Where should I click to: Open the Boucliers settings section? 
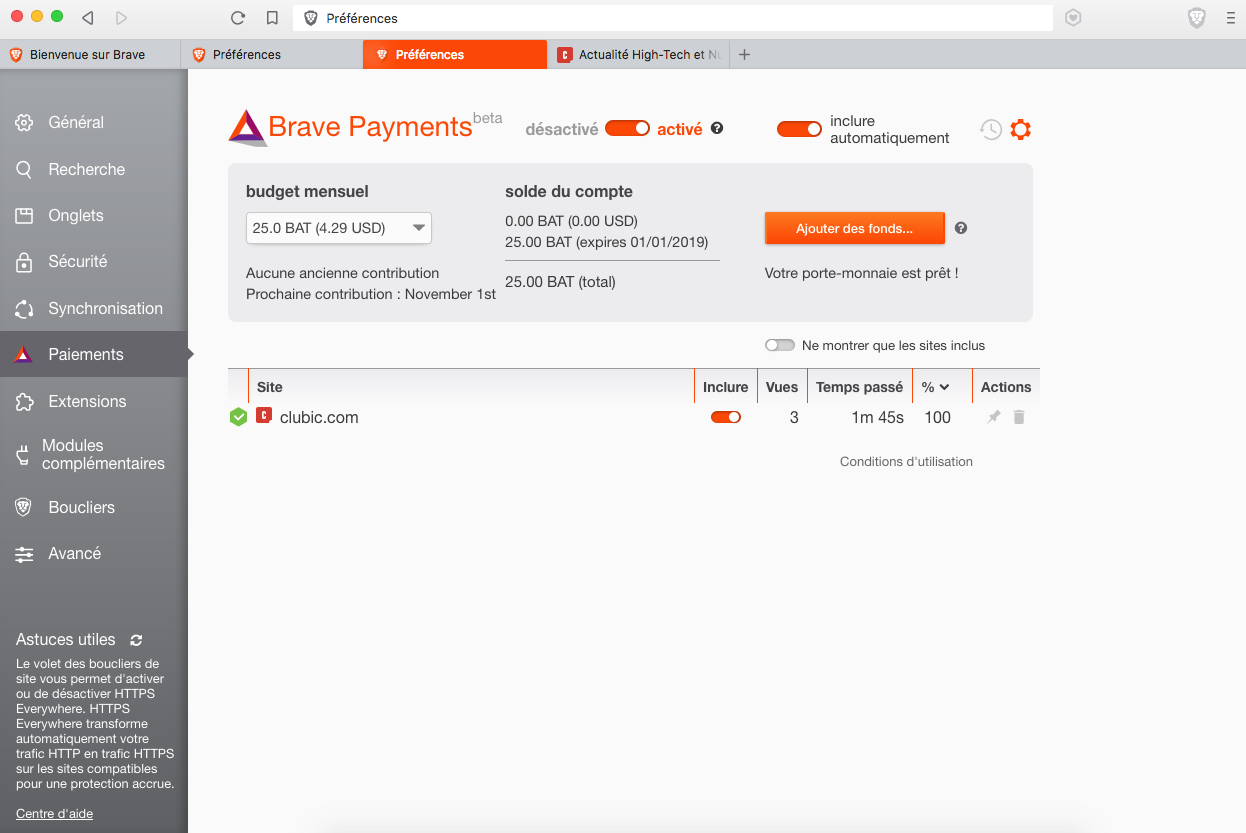94,508
